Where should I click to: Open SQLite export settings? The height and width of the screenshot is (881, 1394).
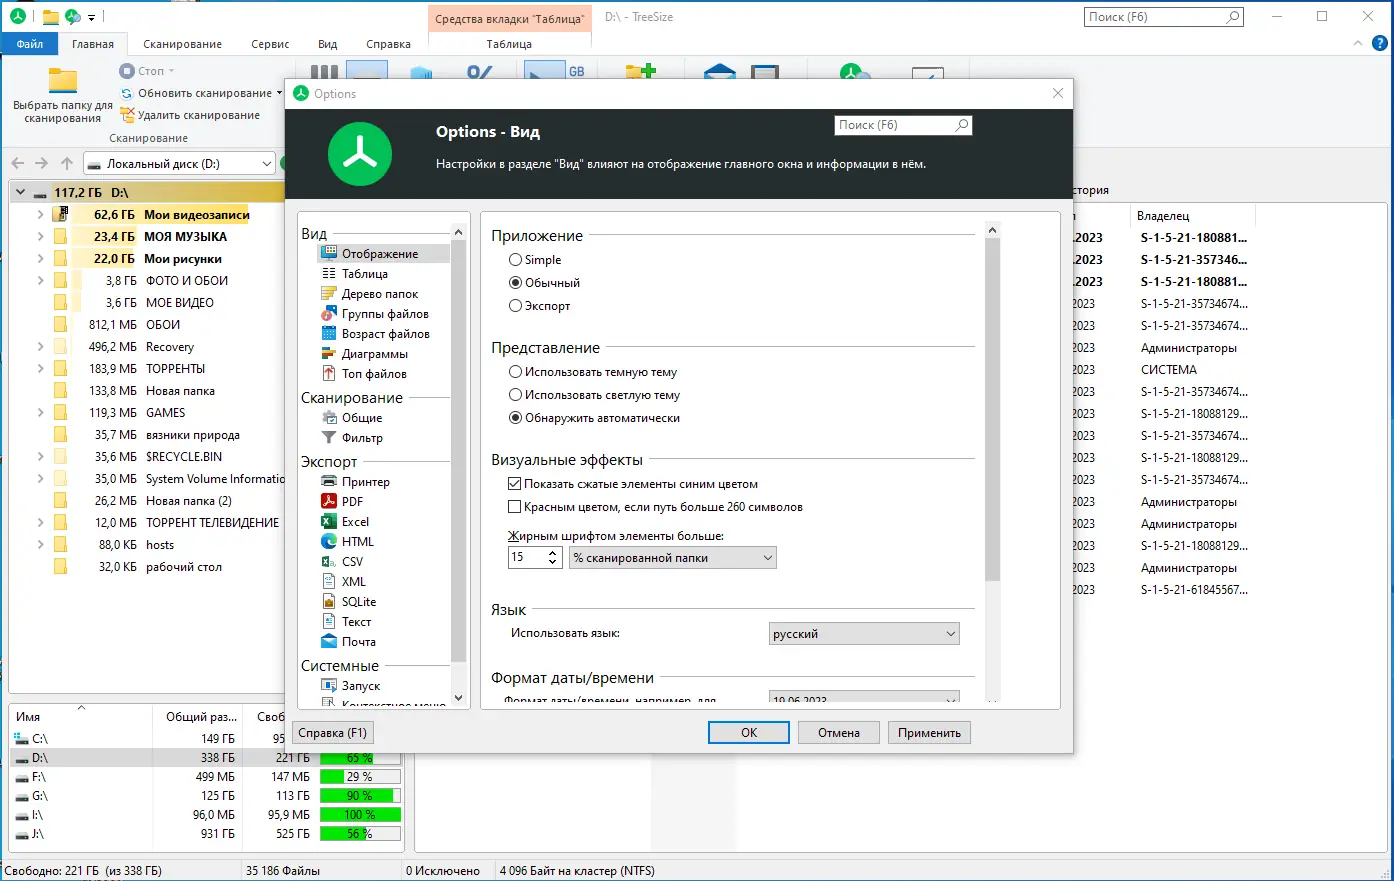click(x=359, y=602)
